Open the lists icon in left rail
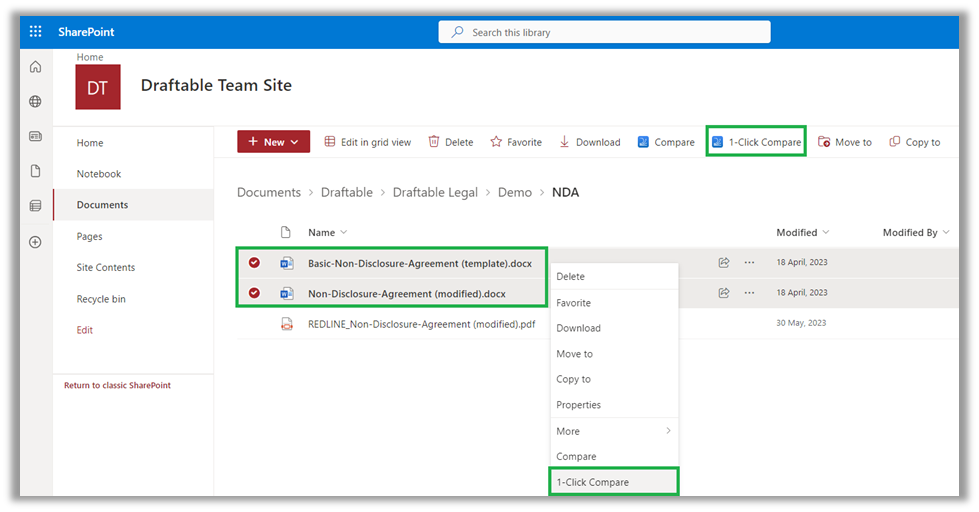The width and height of the screenshot is (979, 512). point(36,205)
